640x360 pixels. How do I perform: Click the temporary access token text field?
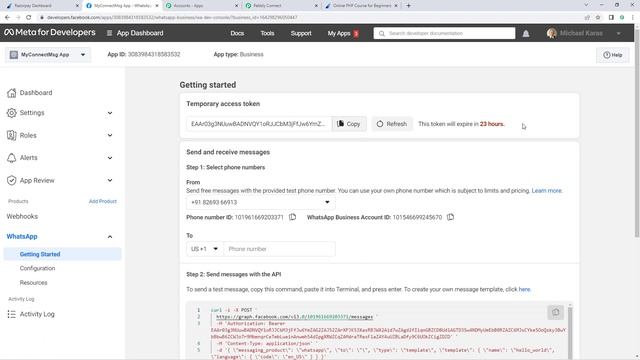(x=259, y=124)
